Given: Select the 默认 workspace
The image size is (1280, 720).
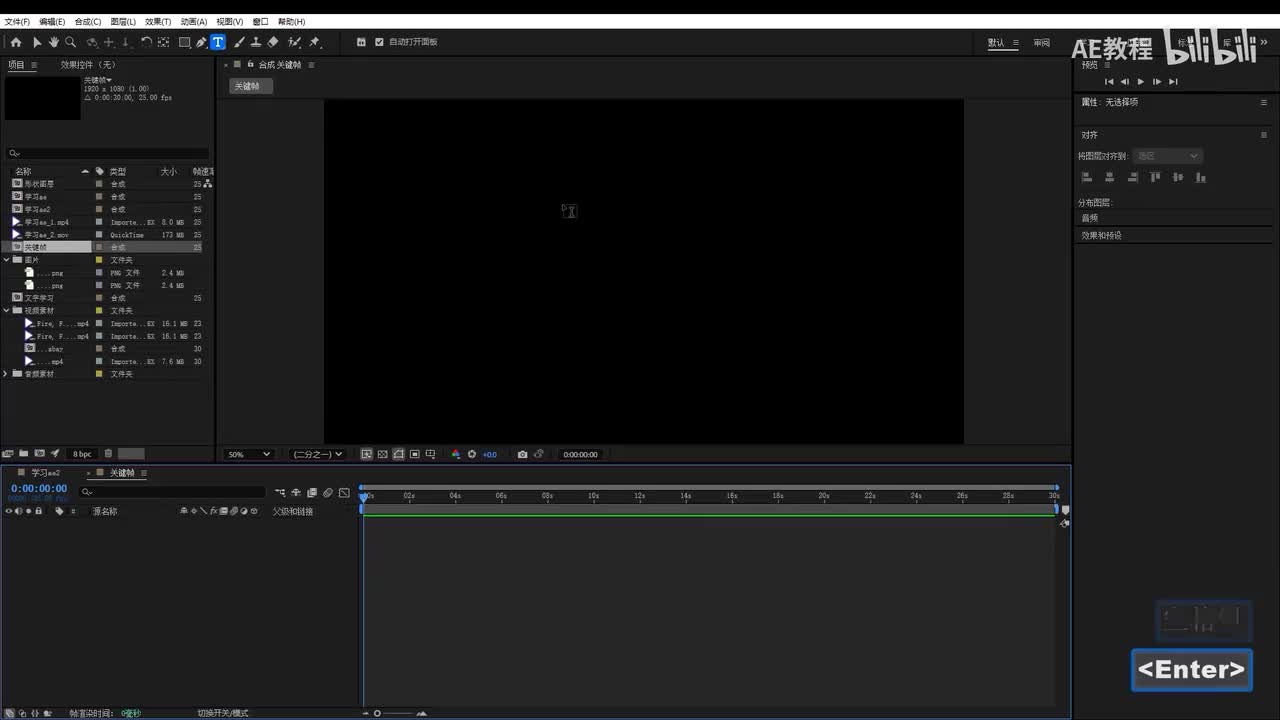Looking at the screenshot, I should (x=996, y=43).
